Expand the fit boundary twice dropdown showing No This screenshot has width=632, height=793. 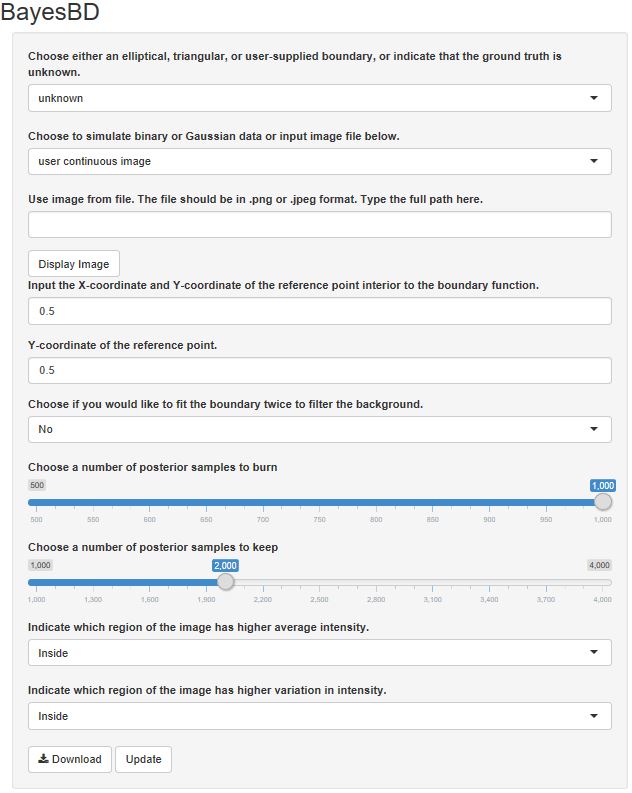click(x=319, y=429)
